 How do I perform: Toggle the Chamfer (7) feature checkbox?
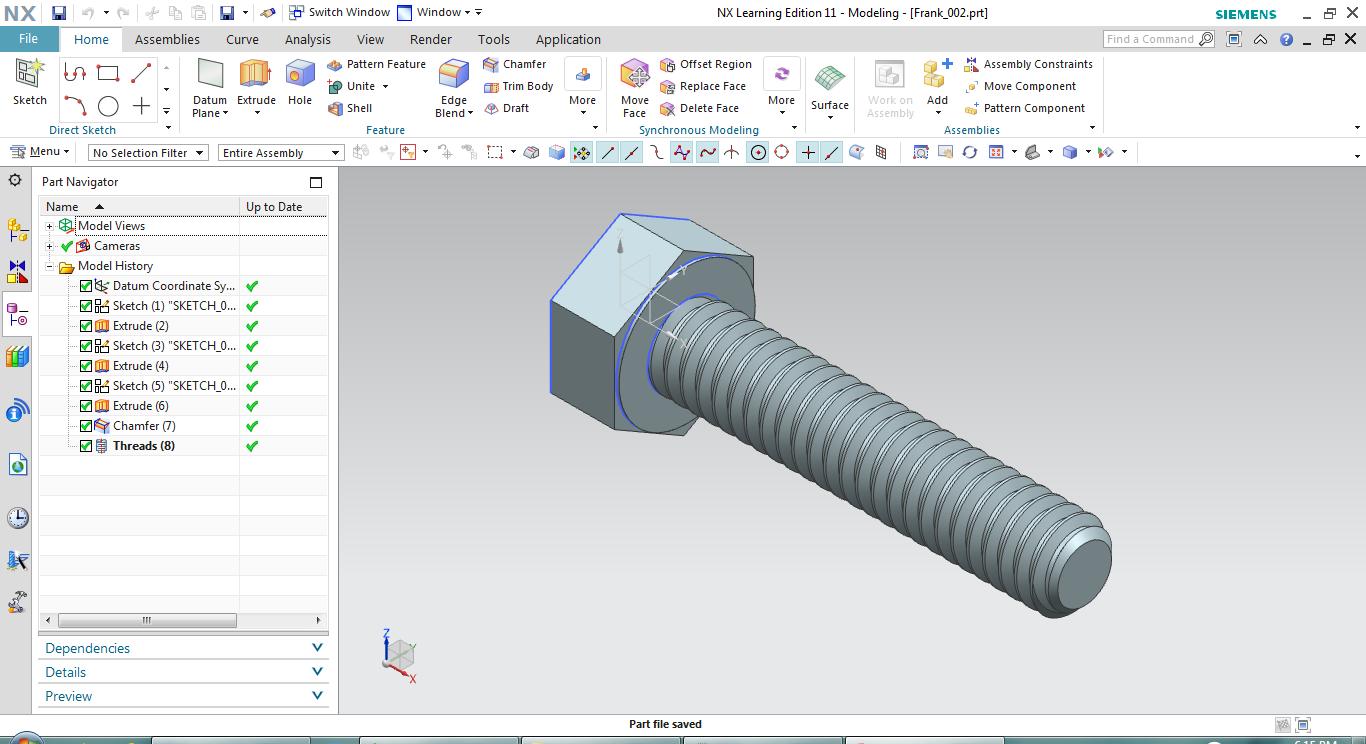tap(86, 426)
